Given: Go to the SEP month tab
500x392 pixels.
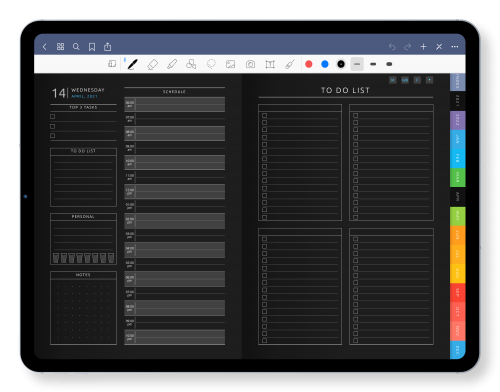Looking at the screenshot, I should point(457,293).
